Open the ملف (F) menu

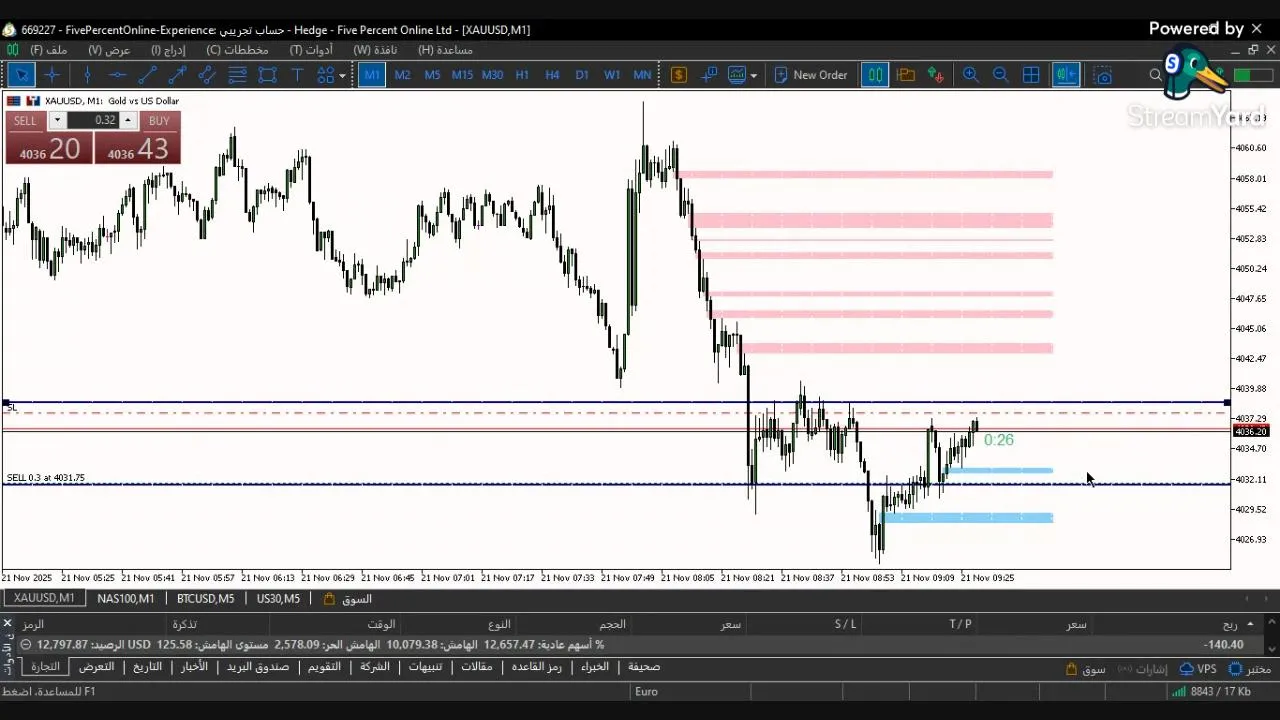click(49, 50)
